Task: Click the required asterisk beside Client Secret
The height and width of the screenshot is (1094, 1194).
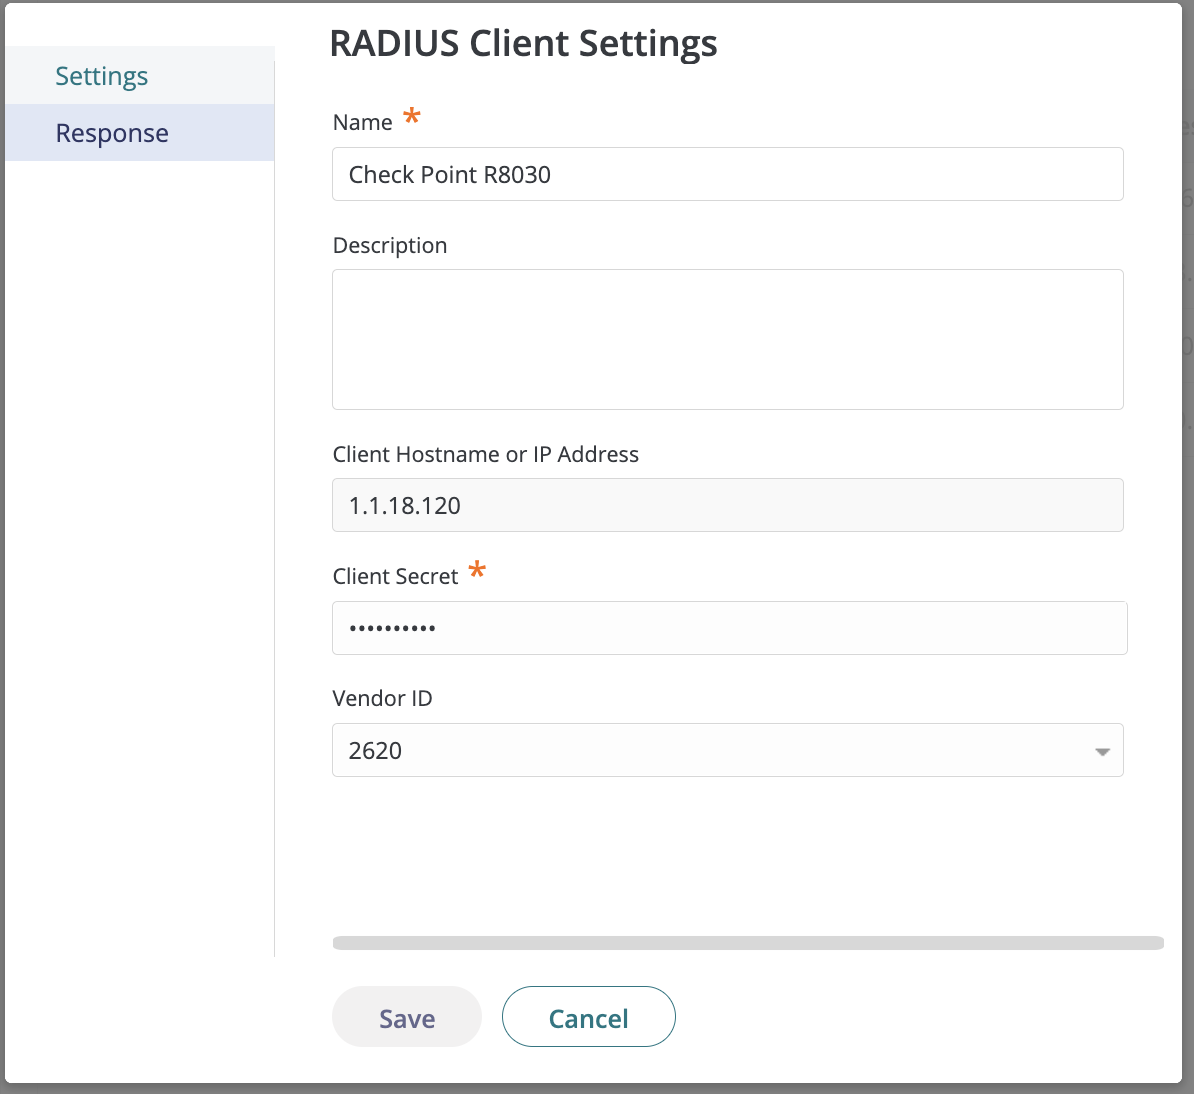Action: (477, 571)
